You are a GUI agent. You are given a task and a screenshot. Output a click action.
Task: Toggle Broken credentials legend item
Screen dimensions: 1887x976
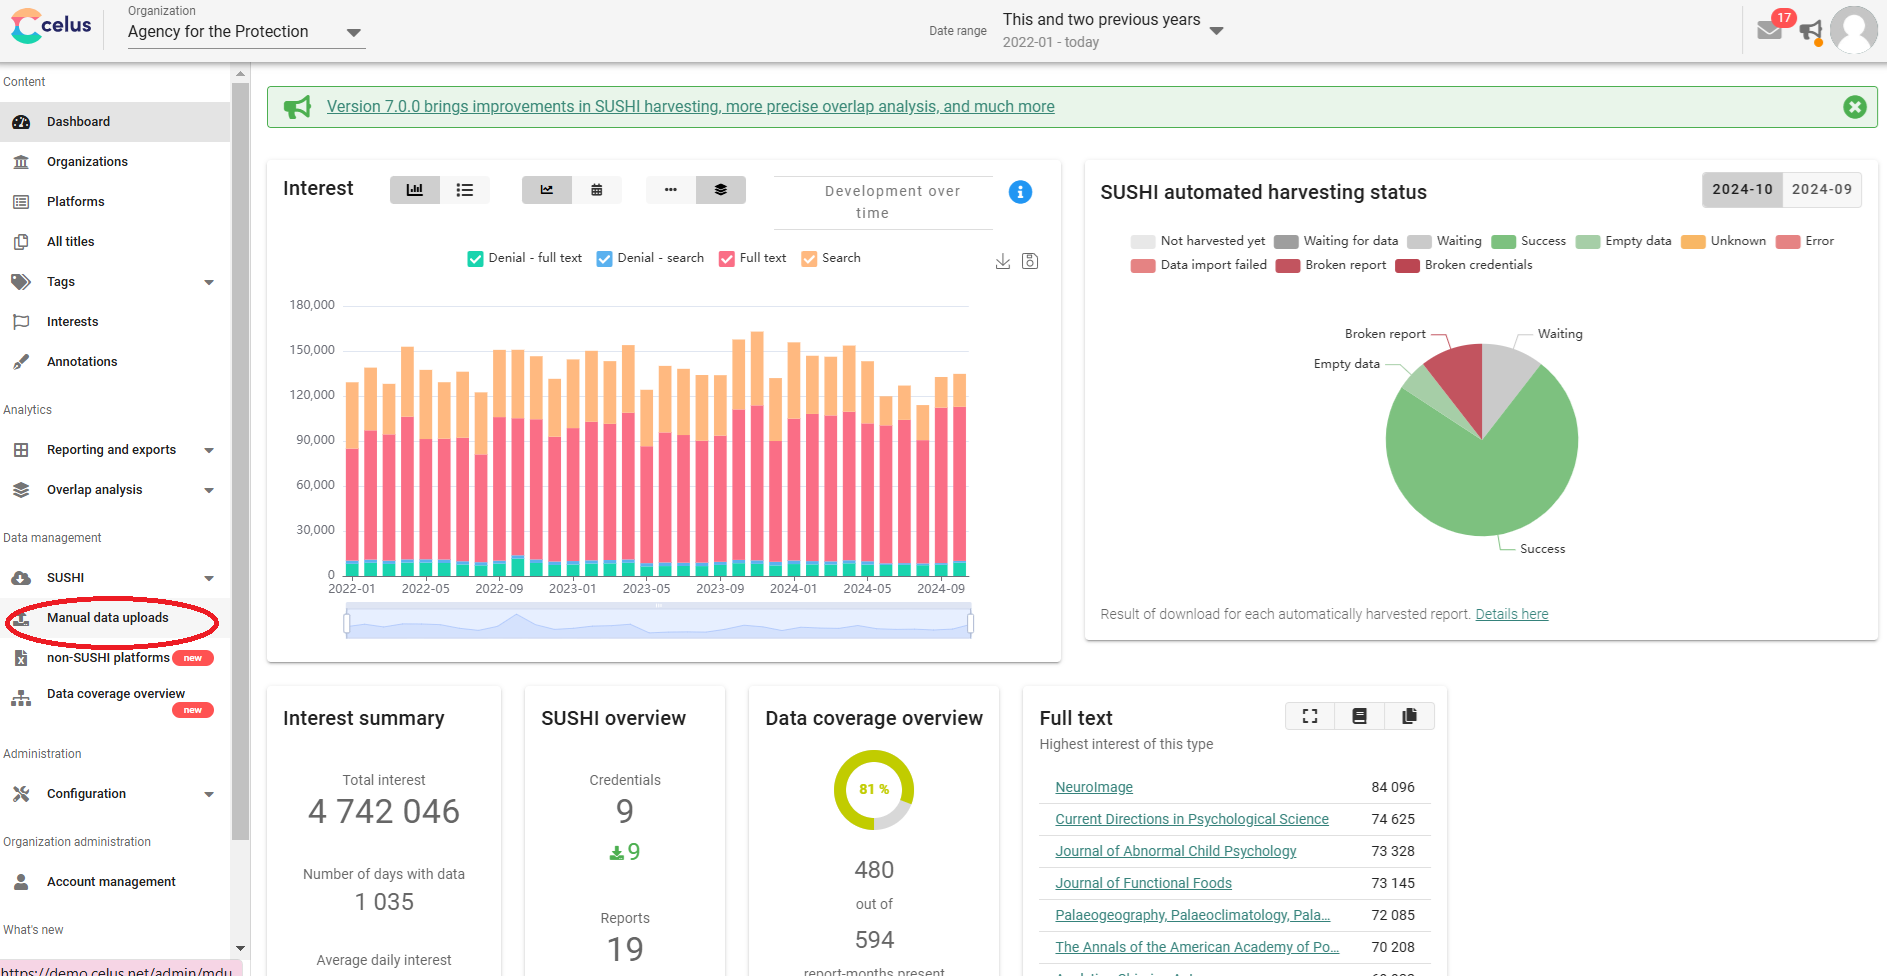[x=1464, y=265]
